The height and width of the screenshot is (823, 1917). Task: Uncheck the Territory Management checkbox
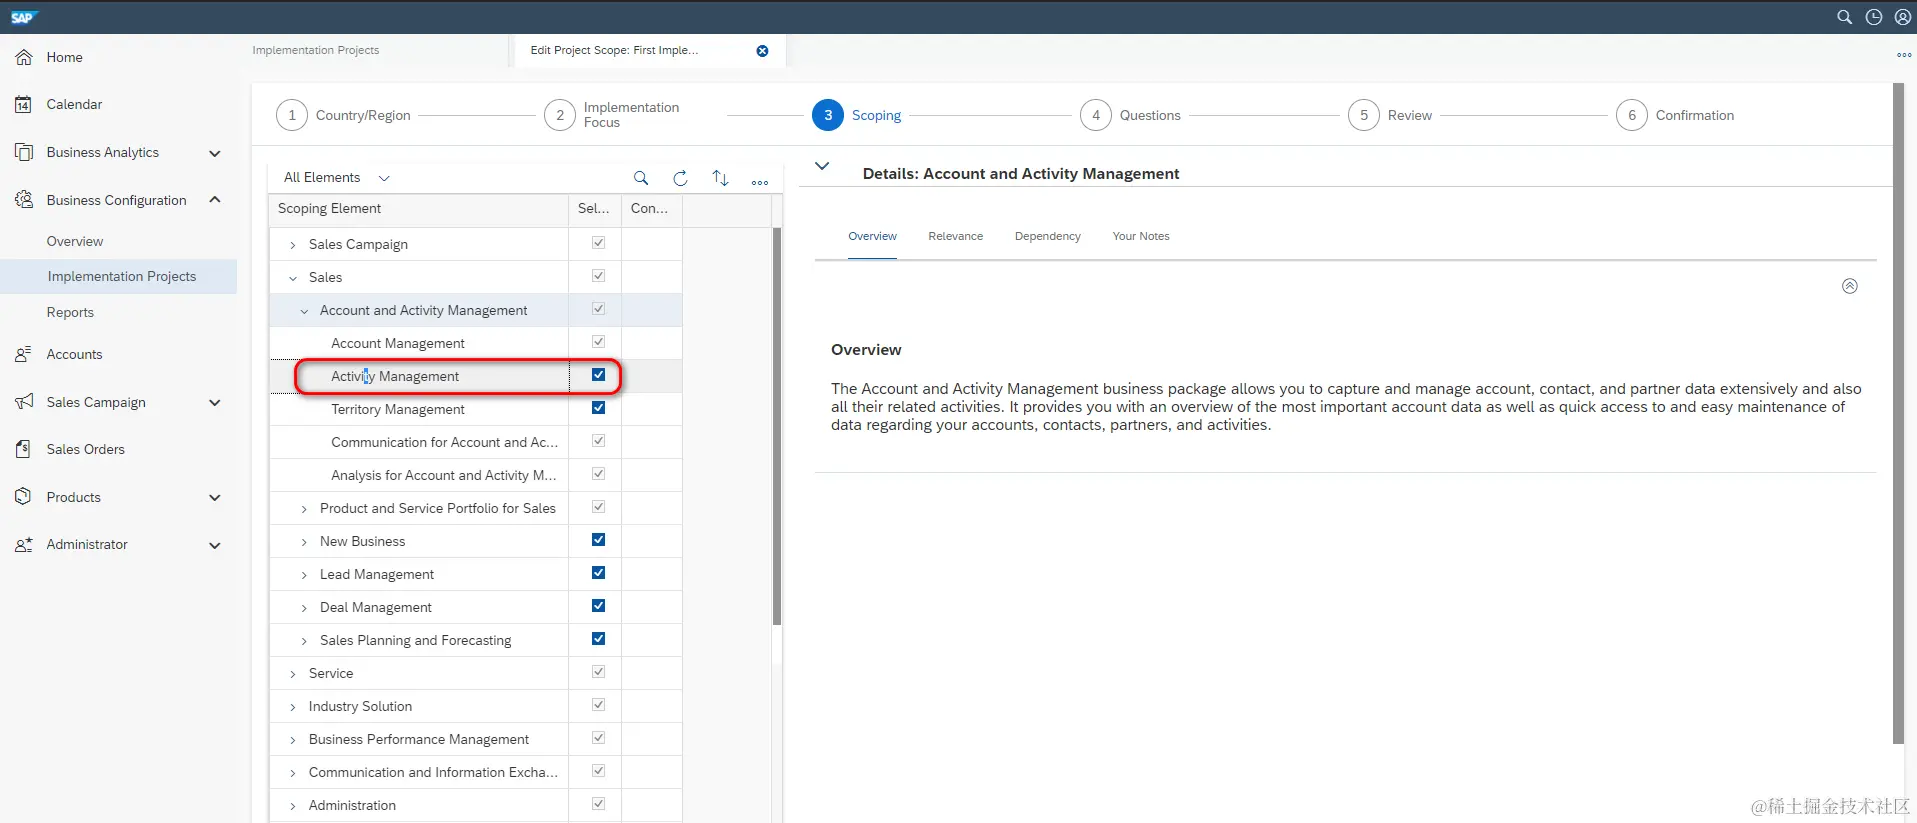(x=598, y=408)
